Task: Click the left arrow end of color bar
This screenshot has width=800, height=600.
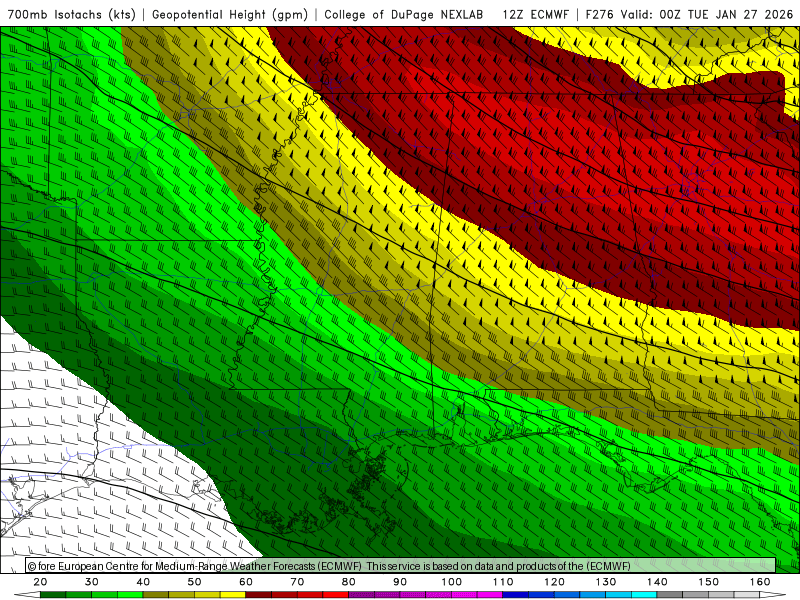Action: pyautogui.click(x=27, y=595)
